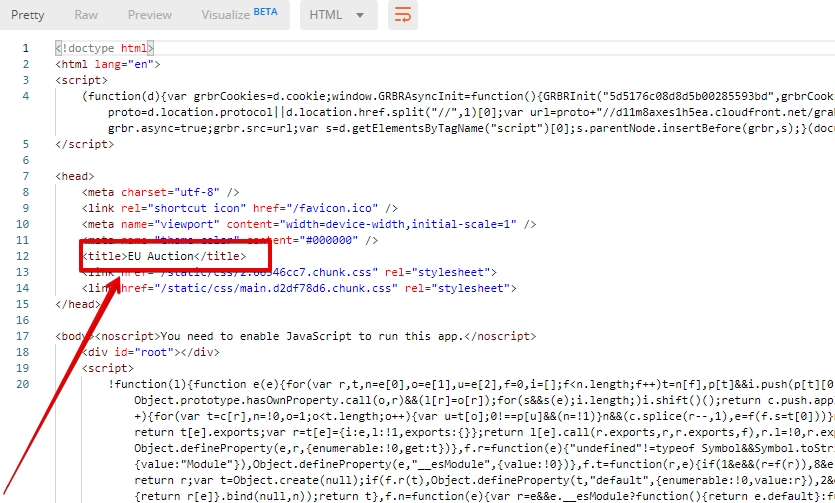Image resolution: width=835 pixels, height=503 pixels.
Task: Click the meta viewport line
Action: 309,224
